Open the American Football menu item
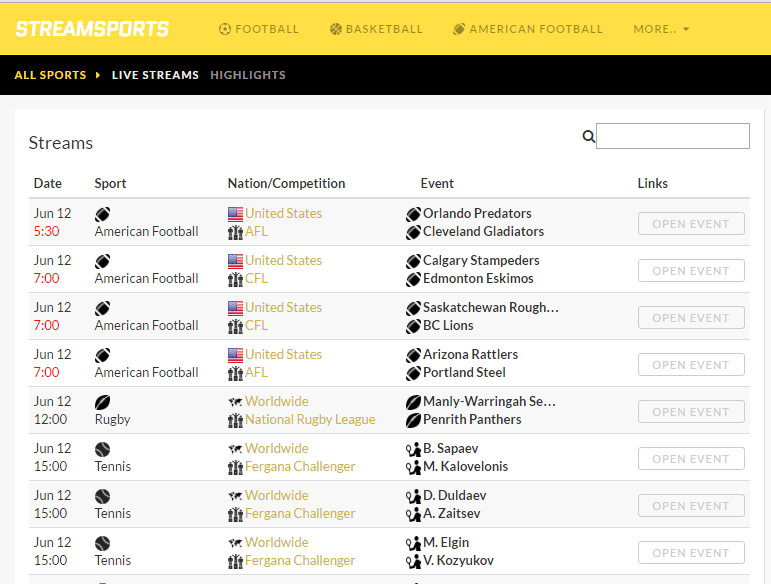Viewport: 771px width, 584px height. [x=528, y=29]
